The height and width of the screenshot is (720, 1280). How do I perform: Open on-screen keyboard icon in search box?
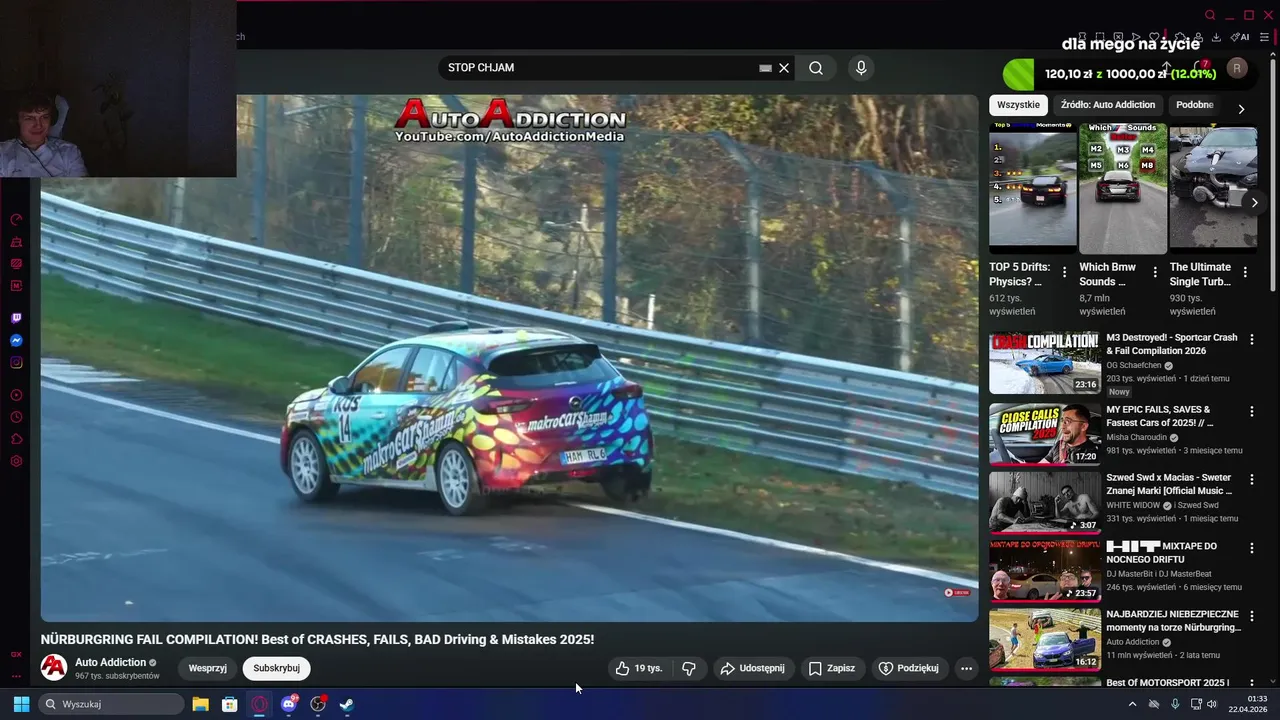(765, 68)
